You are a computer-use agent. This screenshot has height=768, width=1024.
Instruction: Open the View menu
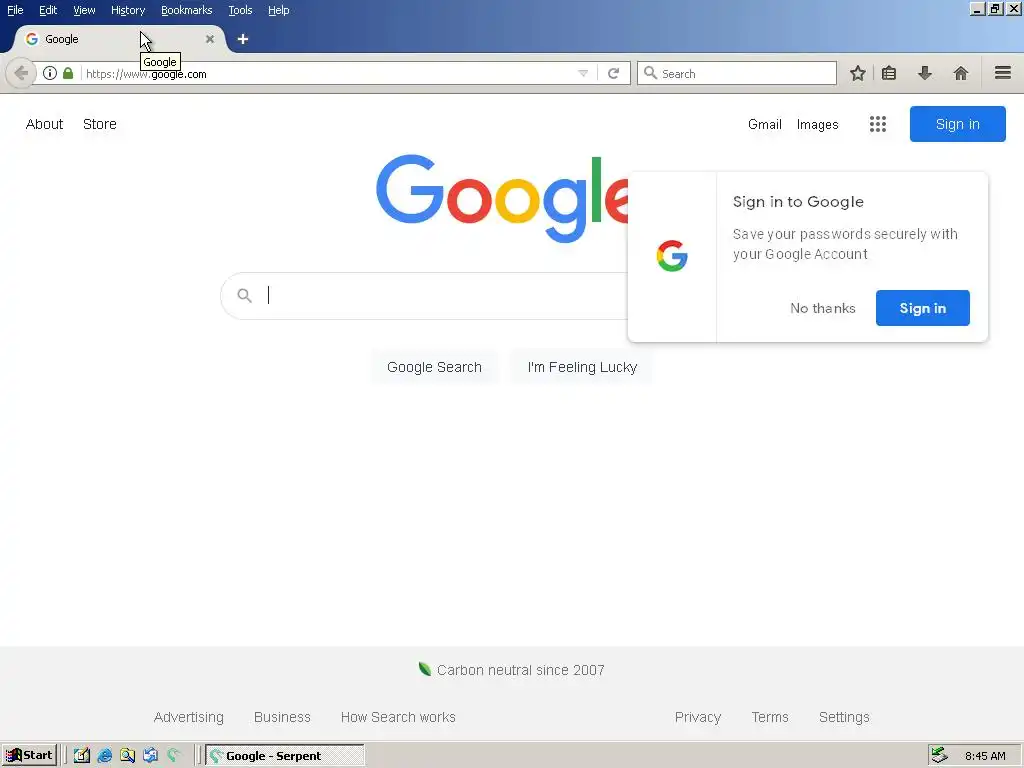click(x=84, y=10)
